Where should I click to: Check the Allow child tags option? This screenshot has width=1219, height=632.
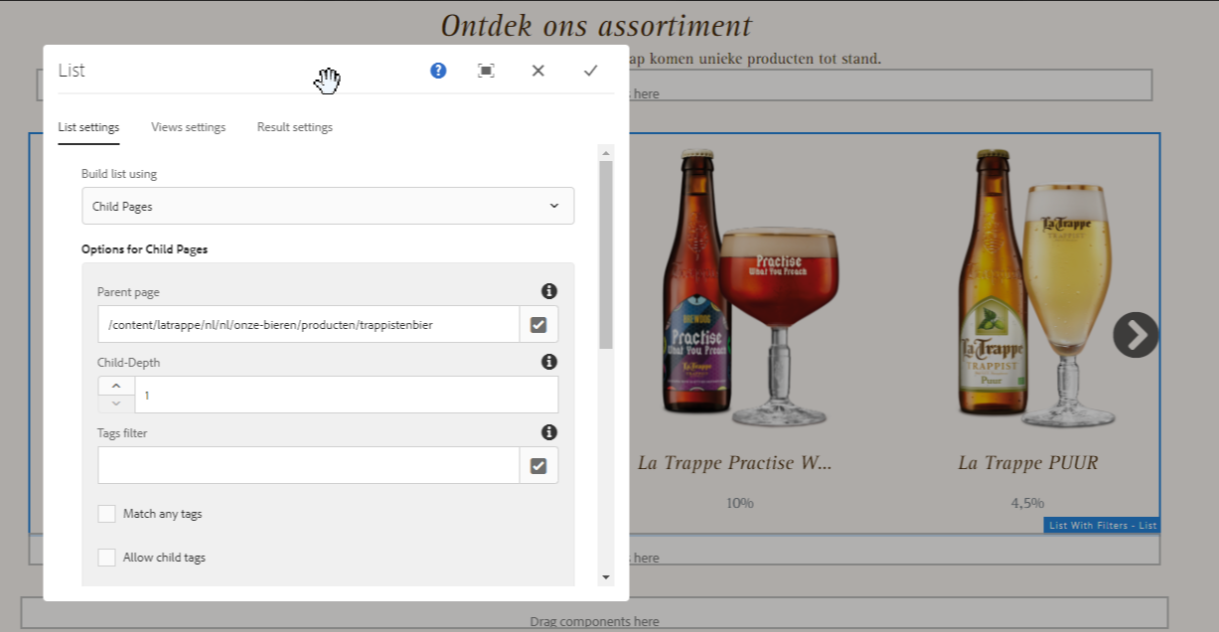pos(106,557)
